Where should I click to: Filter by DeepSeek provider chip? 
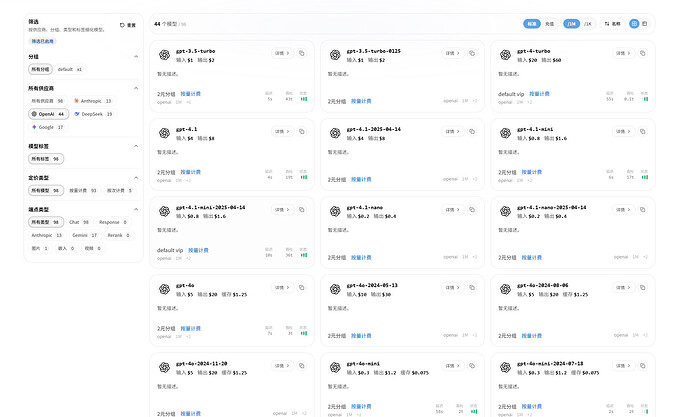point(93,114)
